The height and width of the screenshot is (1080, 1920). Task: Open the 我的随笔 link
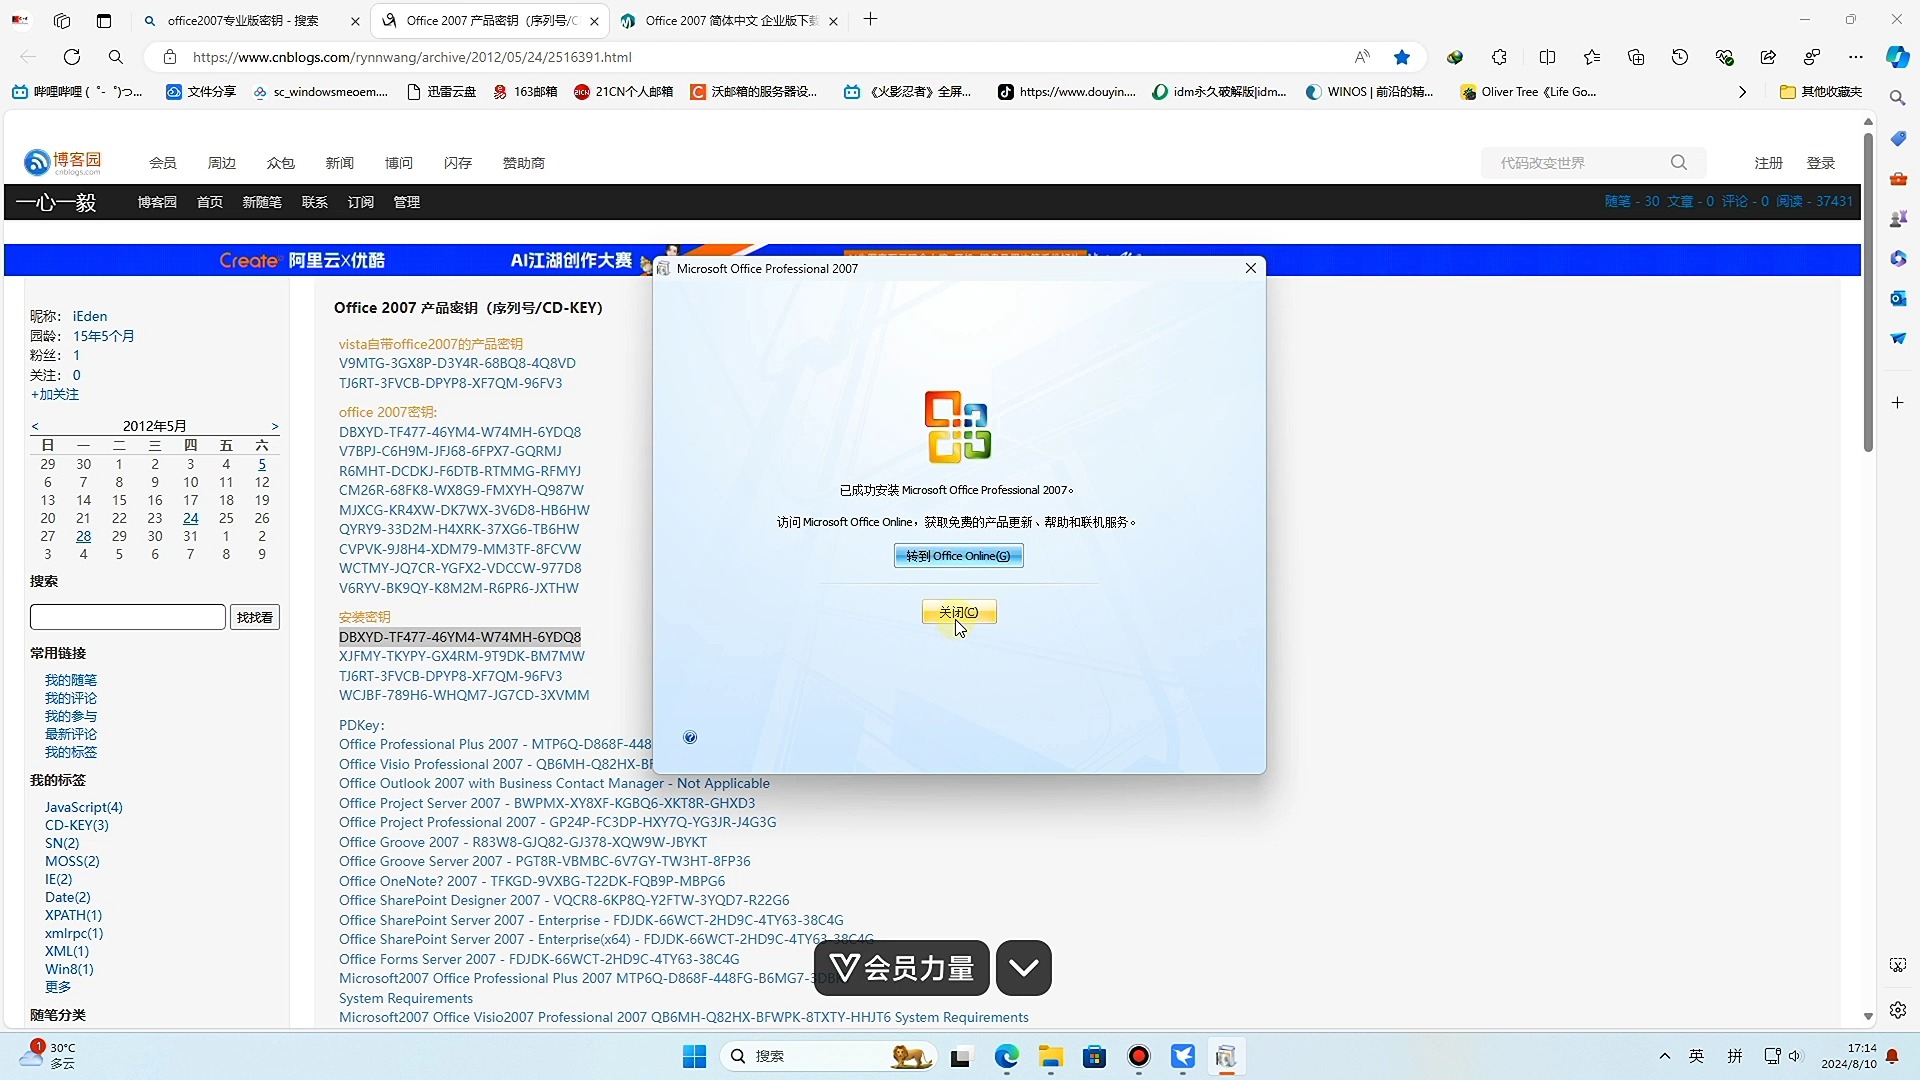tap(71, 680)
